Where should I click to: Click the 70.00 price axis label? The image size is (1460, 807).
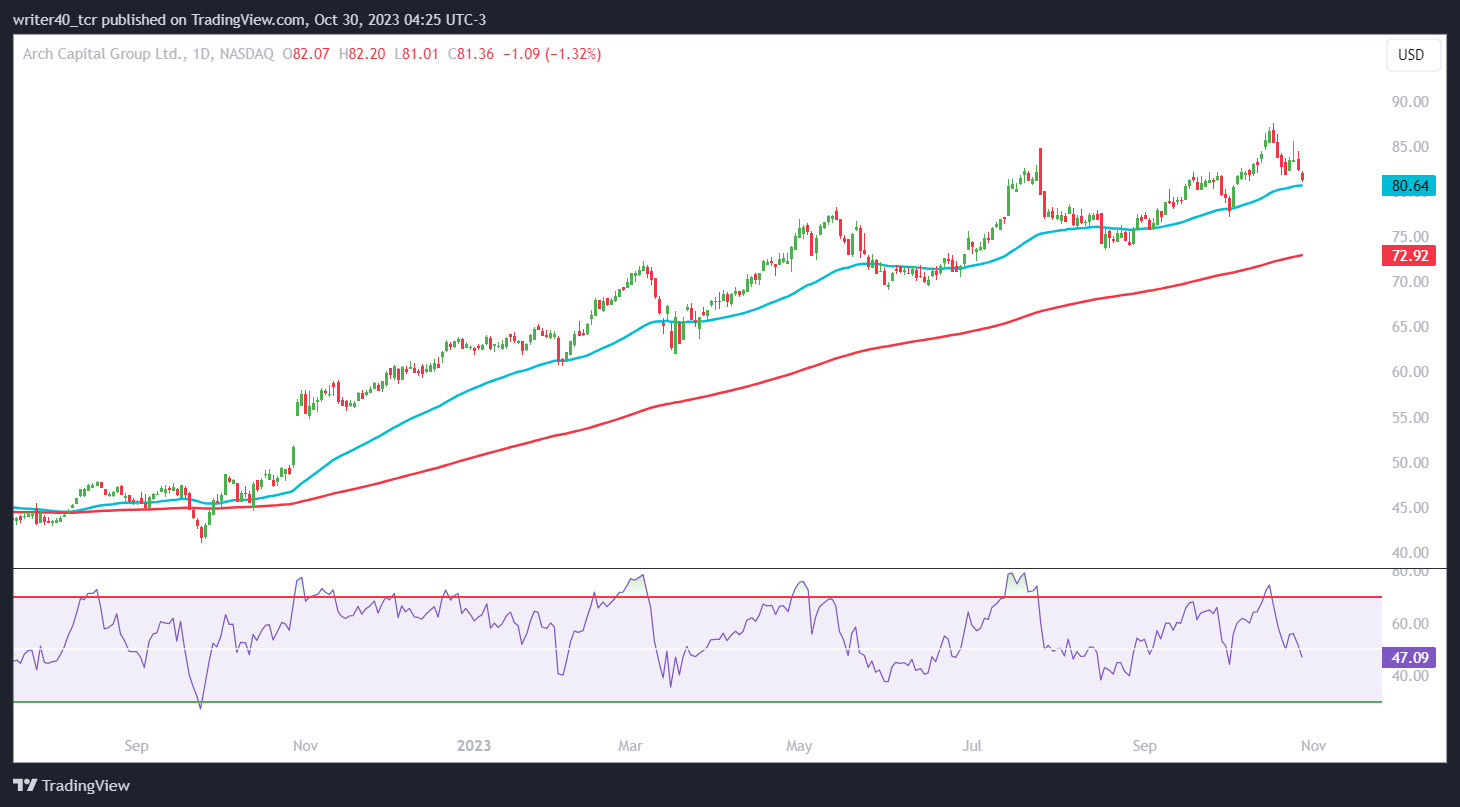[1410, 282]
